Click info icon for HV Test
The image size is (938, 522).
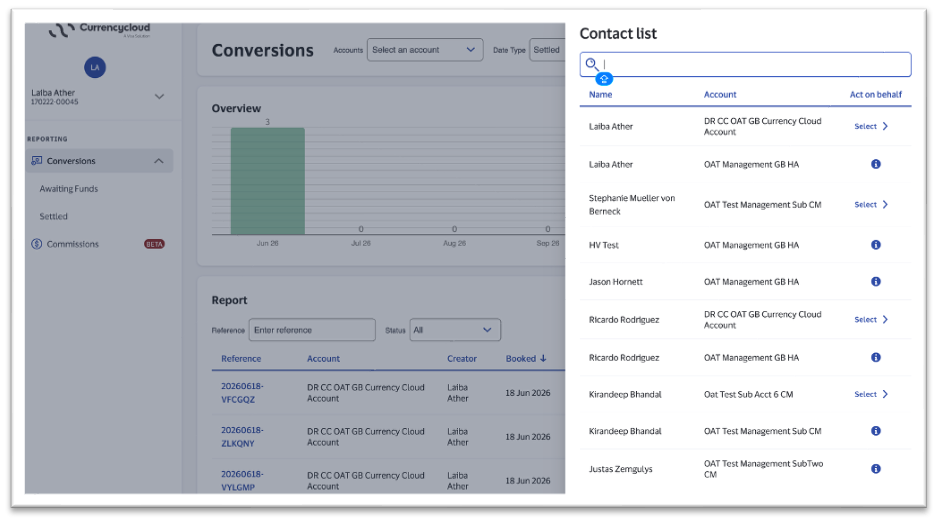(x=875, y=245)
